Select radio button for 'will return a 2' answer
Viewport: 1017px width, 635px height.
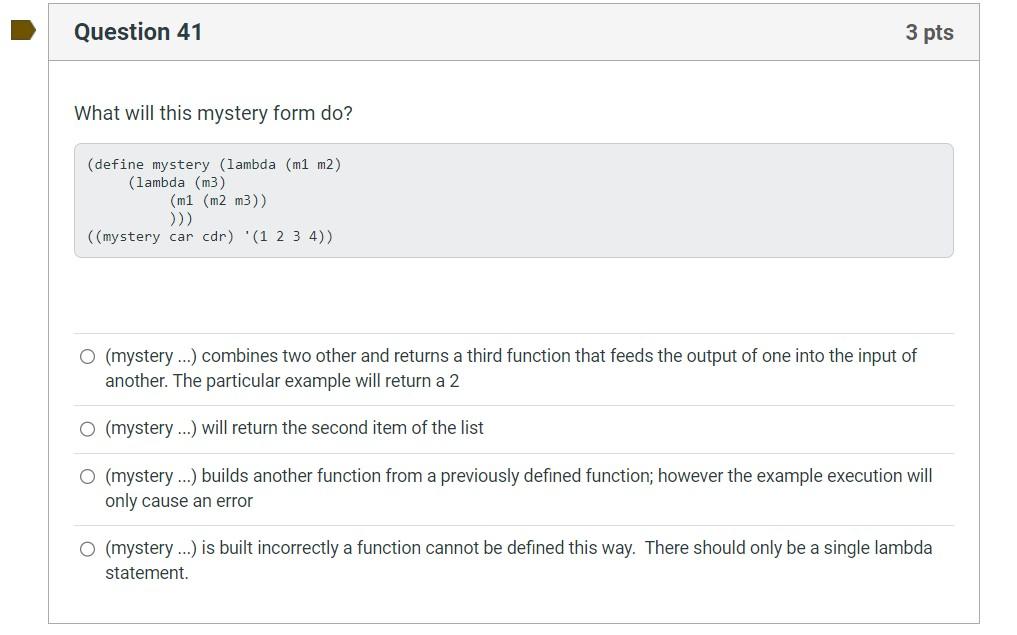coord(88,357)
